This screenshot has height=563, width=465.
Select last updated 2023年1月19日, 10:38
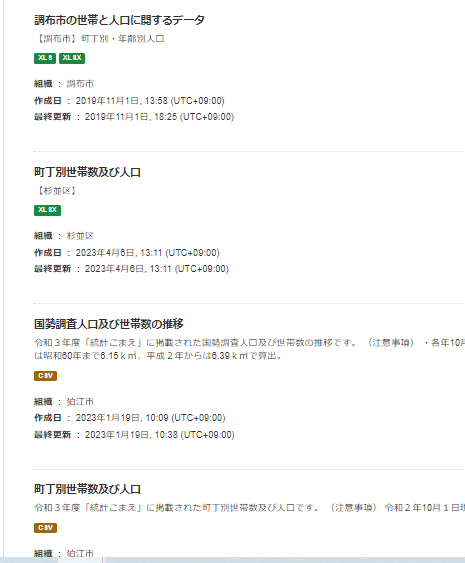point(160,435)
